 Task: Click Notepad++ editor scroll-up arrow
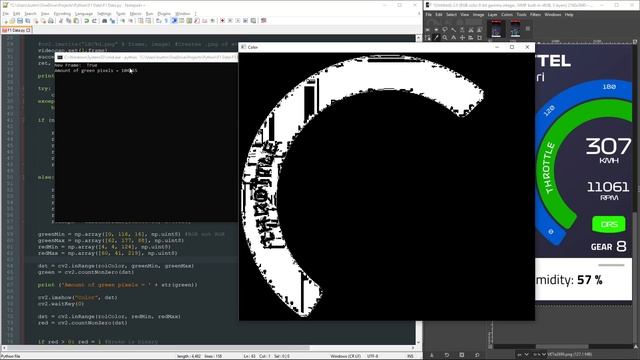(418, 38)
